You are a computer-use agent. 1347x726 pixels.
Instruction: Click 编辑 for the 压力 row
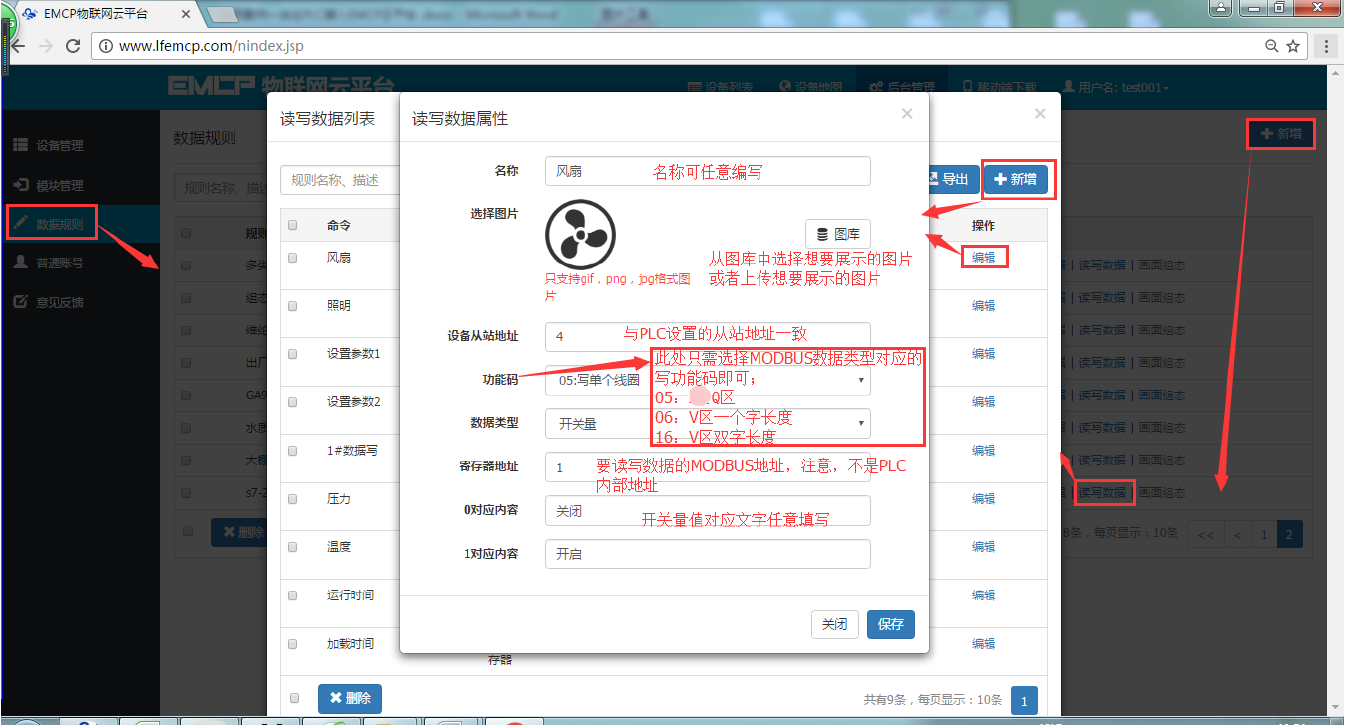[x=983, y=499]
